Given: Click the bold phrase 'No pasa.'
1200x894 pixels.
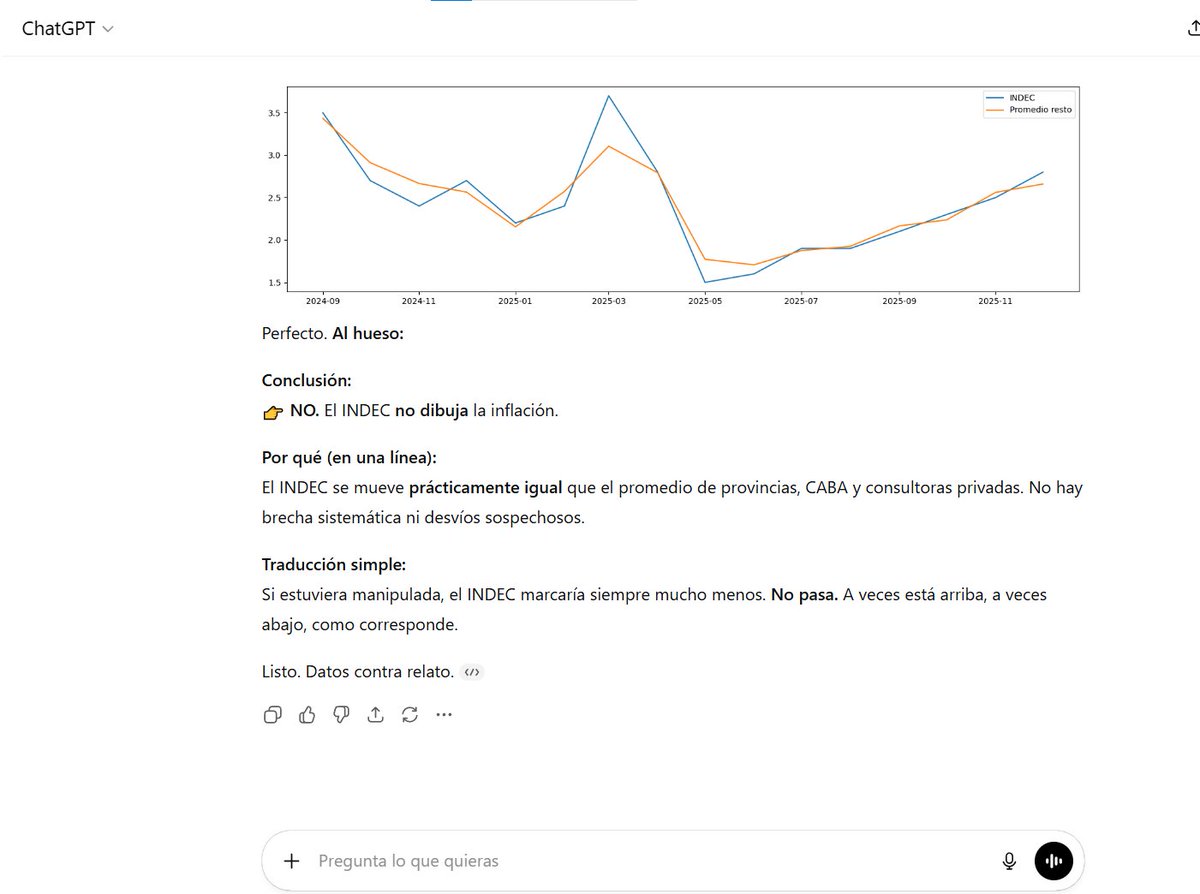Looking at the screenshot, I should pos(804,594).
